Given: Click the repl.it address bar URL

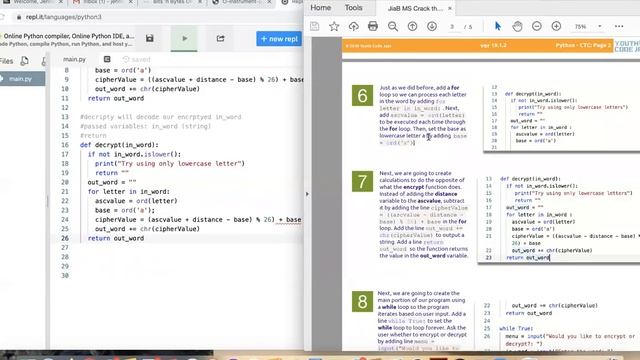Looking at the screenshot, I should (x=64, y=17).
